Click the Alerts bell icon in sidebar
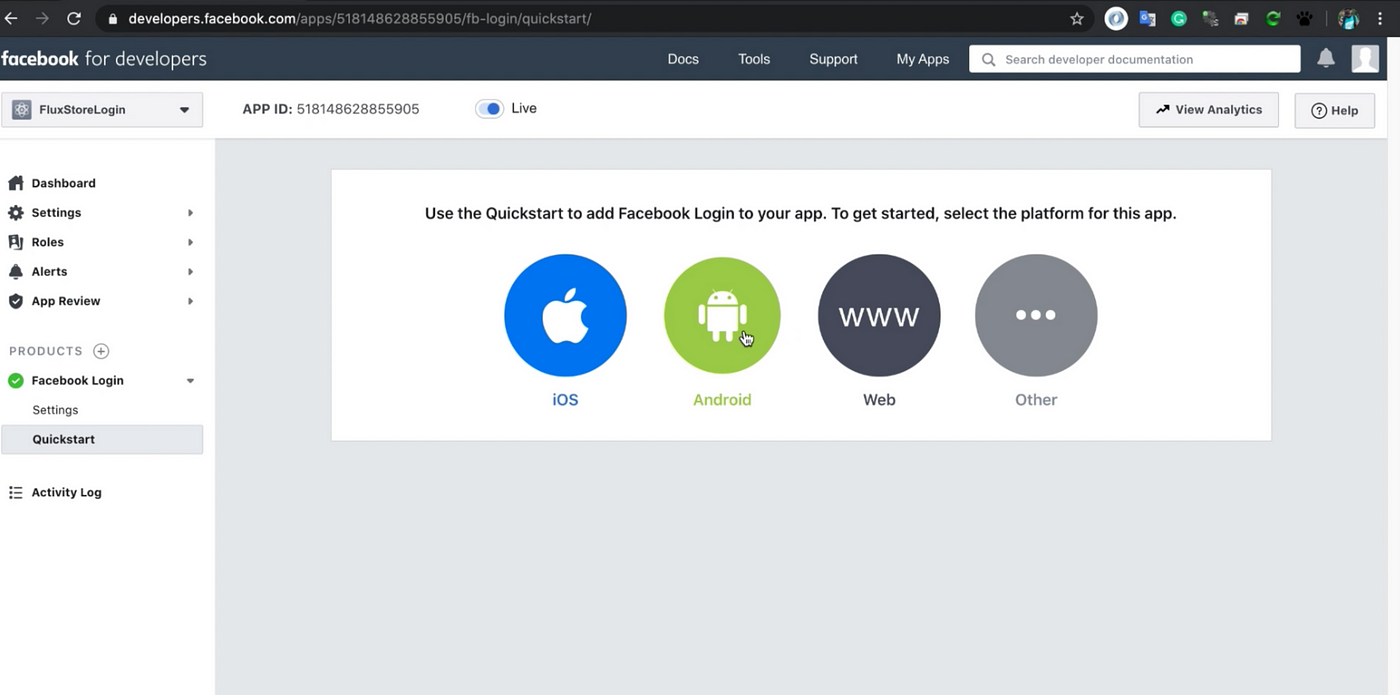The height and width of the screenshot is (695, 1400). click(x=15, y=271)
